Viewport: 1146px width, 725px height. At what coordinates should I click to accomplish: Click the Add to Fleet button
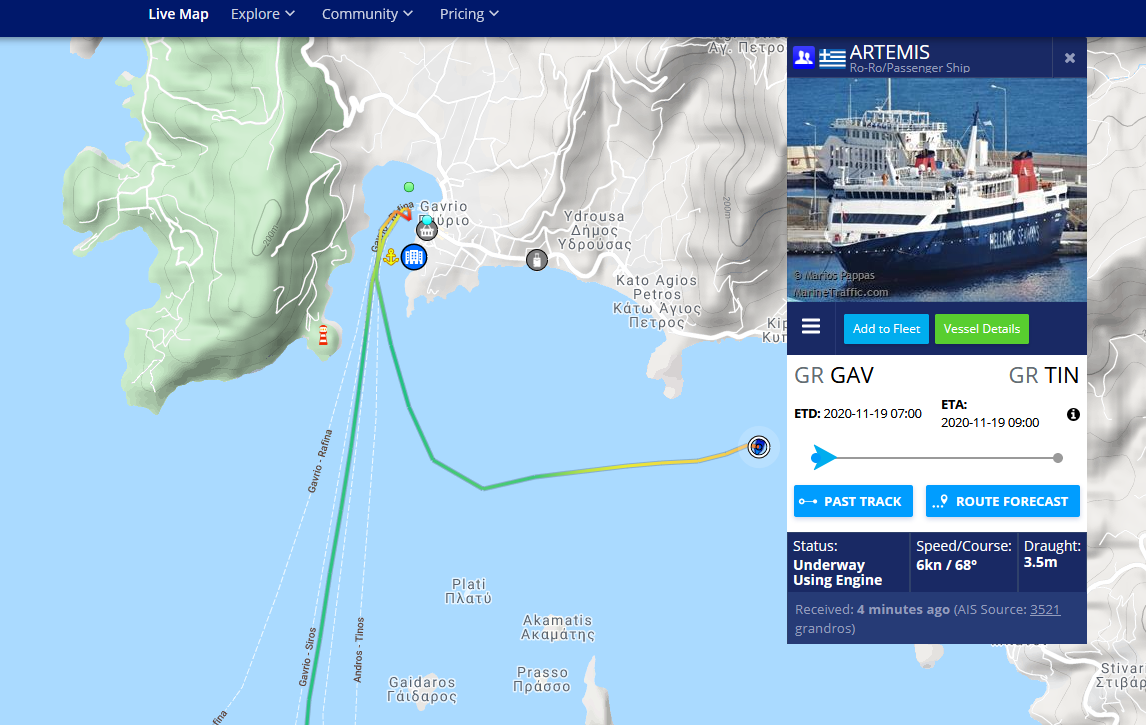pos(886,329)
